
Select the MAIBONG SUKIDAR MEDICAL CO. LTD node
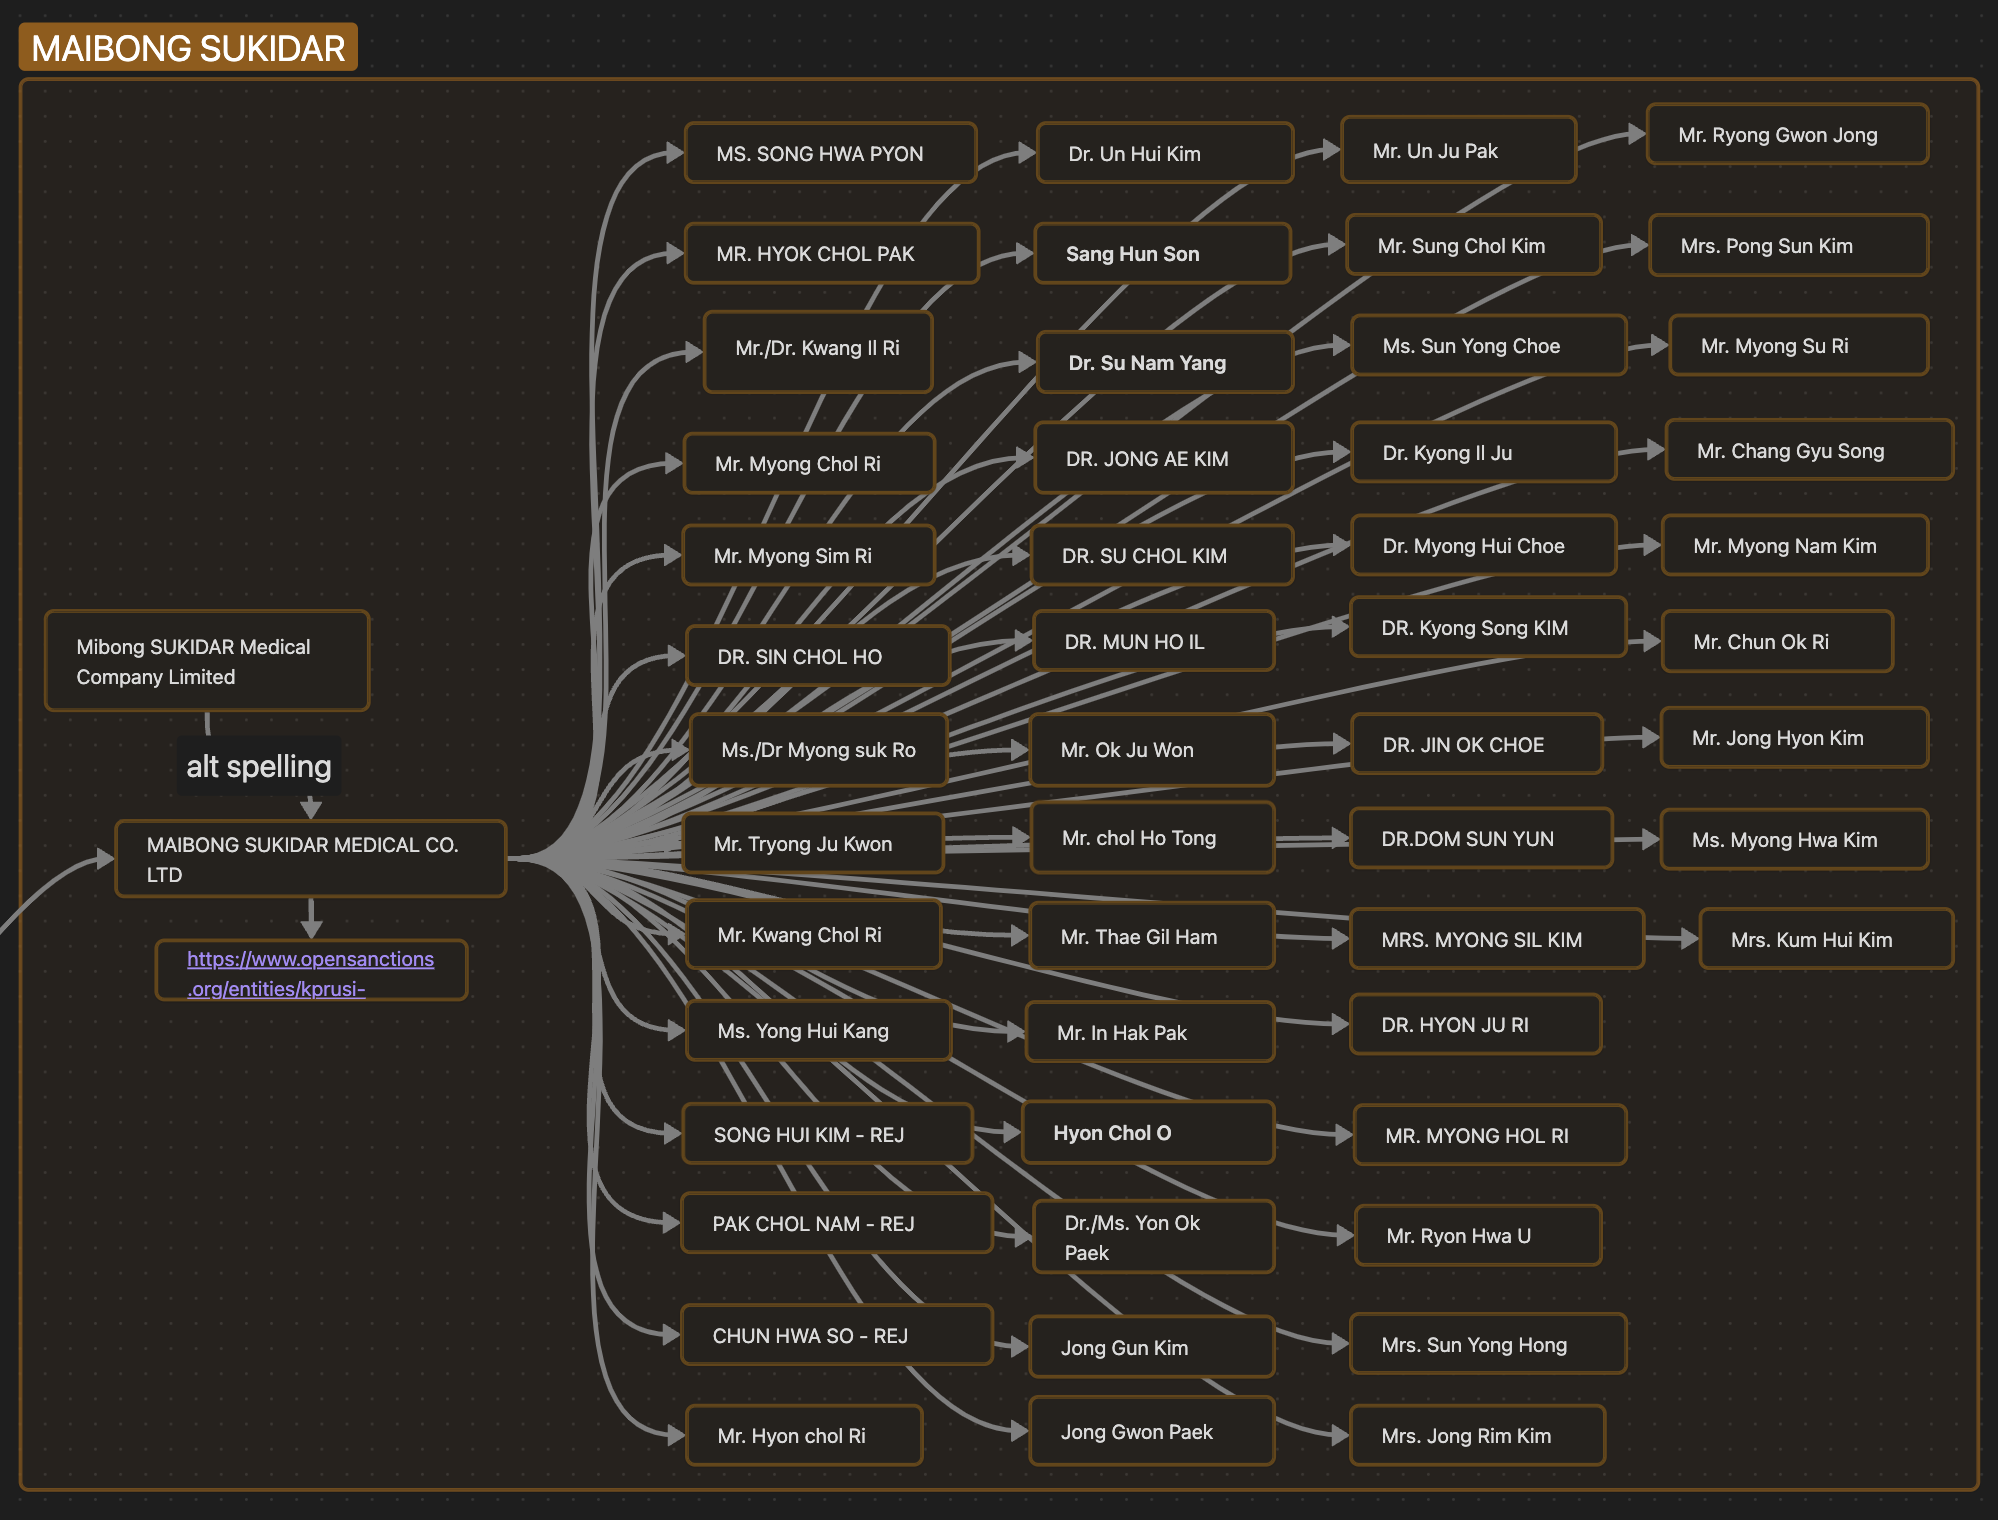tap(310, 859)
